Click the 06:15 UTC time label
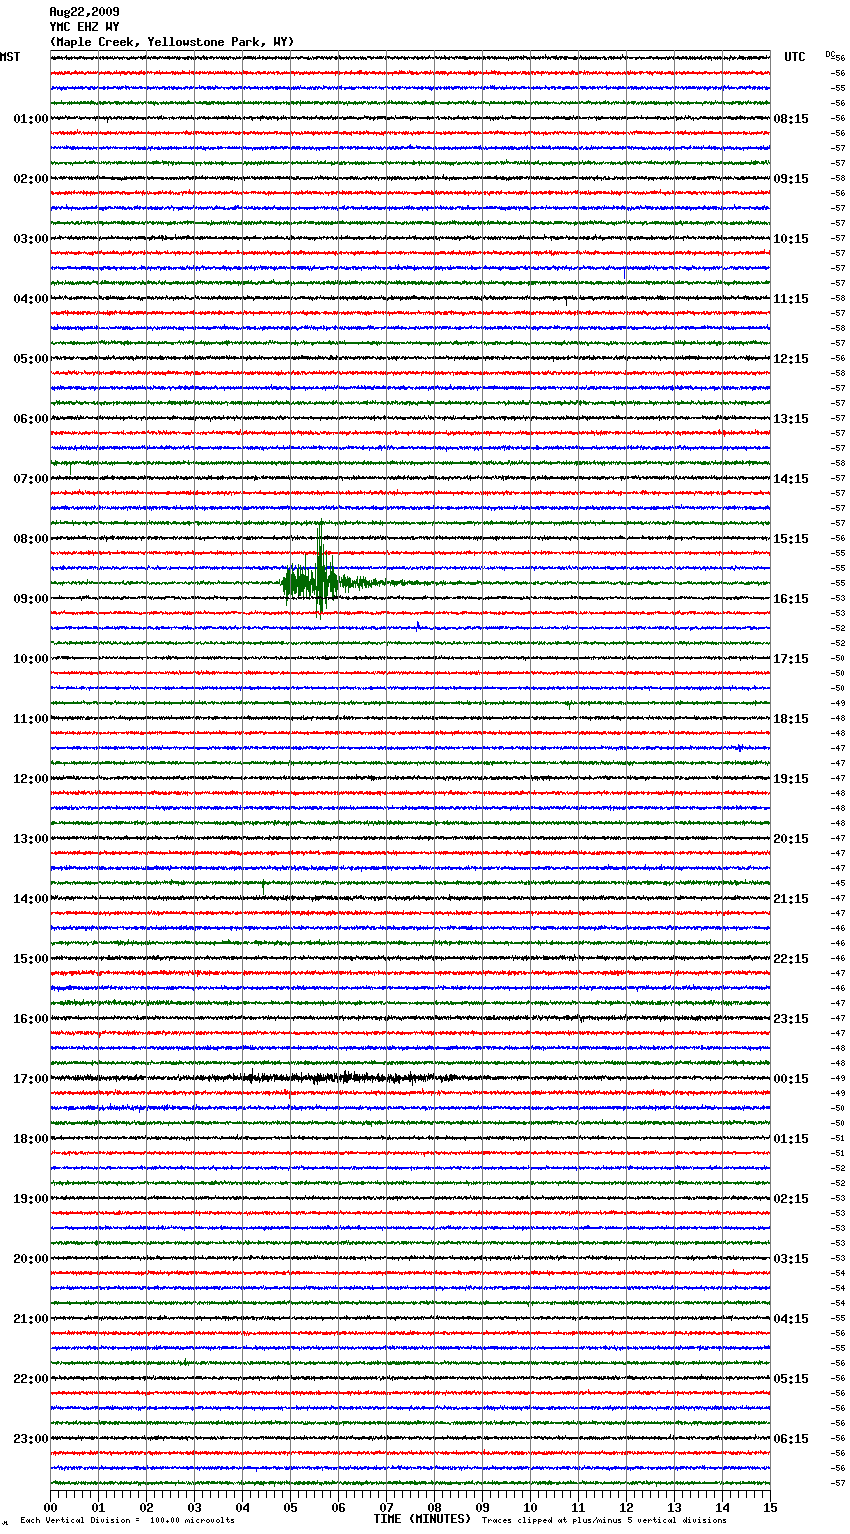850x1534 pixels. click(x=791, y=1439)
